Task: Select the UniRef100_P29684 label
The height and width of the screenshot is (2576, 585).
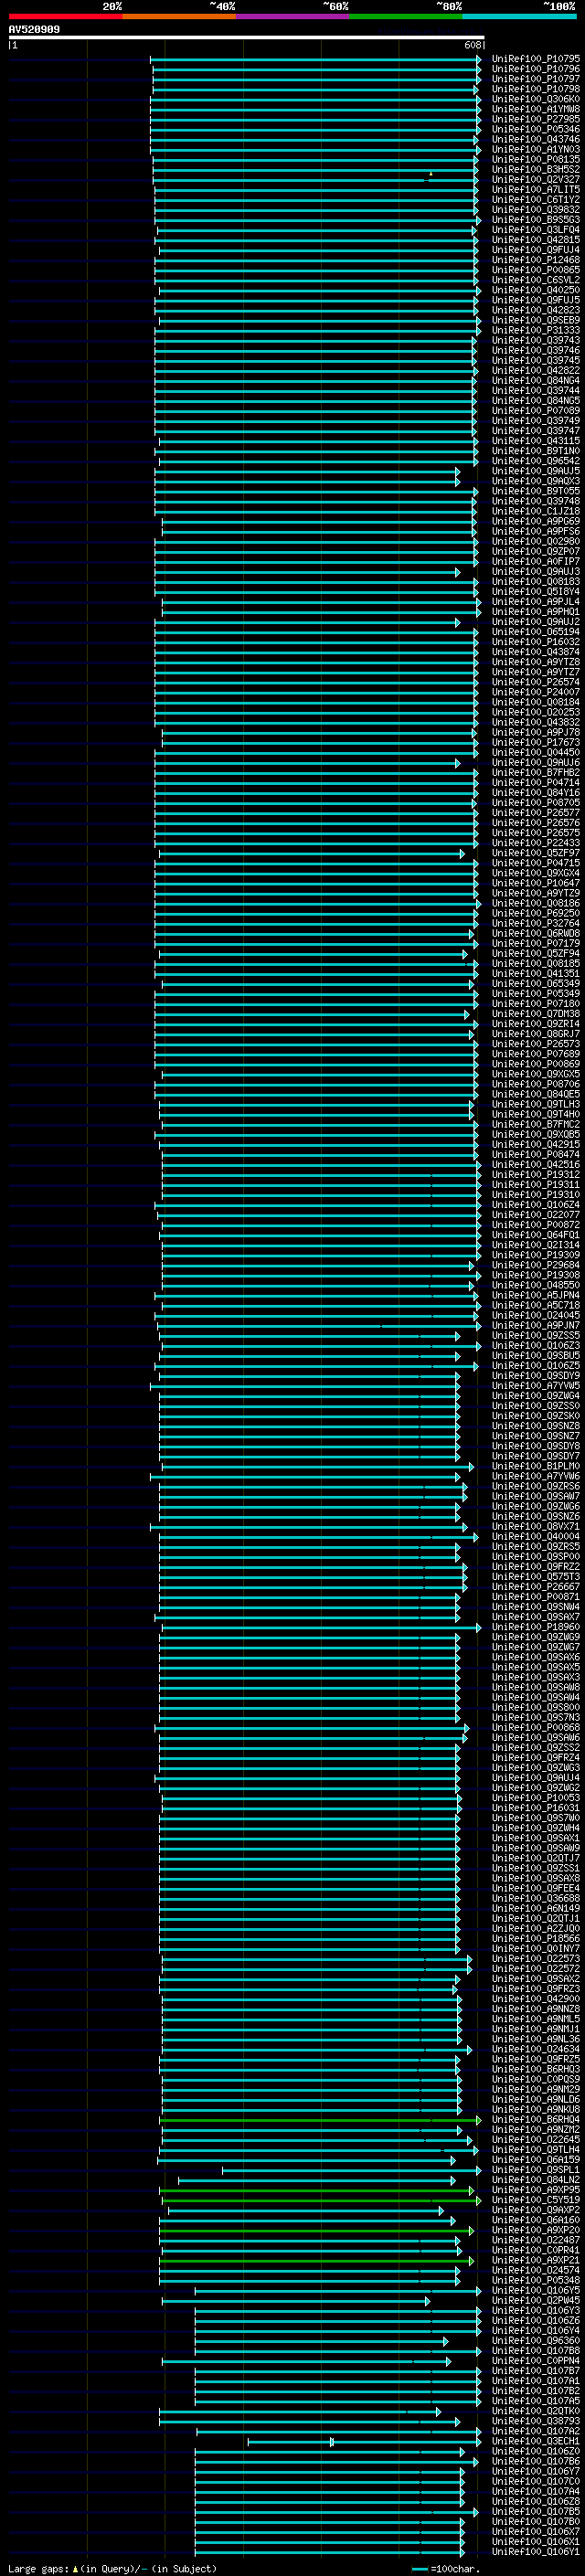Action: (x=536, y=1265)
